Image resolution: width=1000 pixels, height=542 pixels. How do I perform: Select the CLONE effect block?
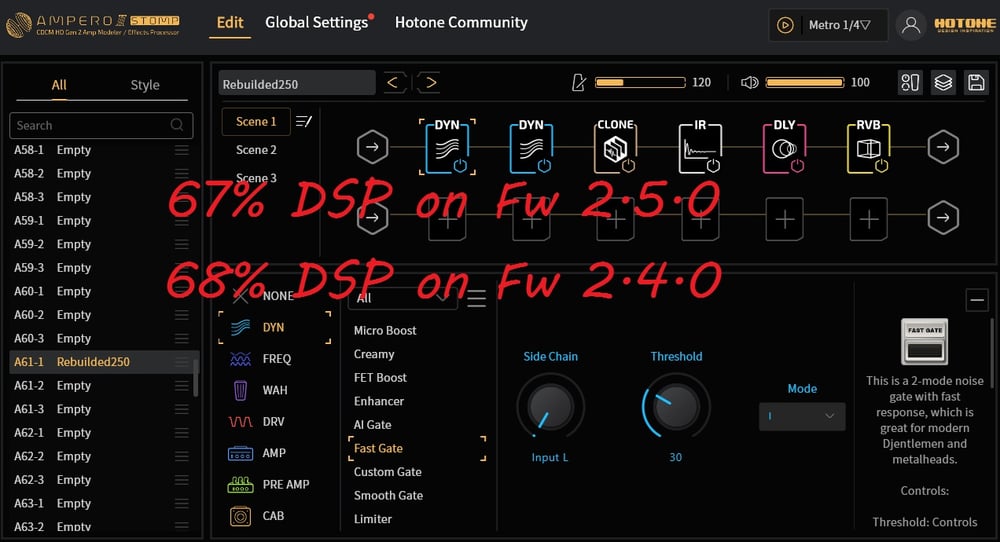pos(615,147)
